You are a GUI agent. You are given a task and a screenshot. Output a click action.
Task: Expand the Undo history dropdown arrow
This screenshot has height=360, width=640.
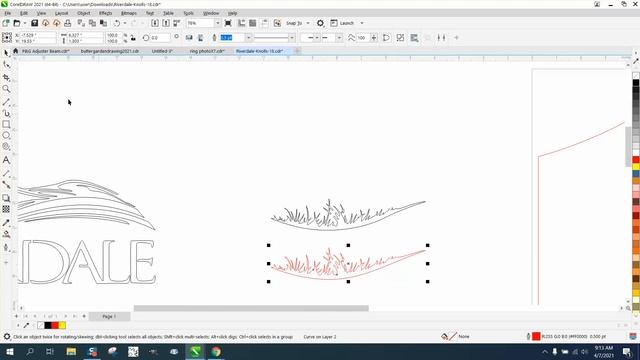click(x=124, y=23)
